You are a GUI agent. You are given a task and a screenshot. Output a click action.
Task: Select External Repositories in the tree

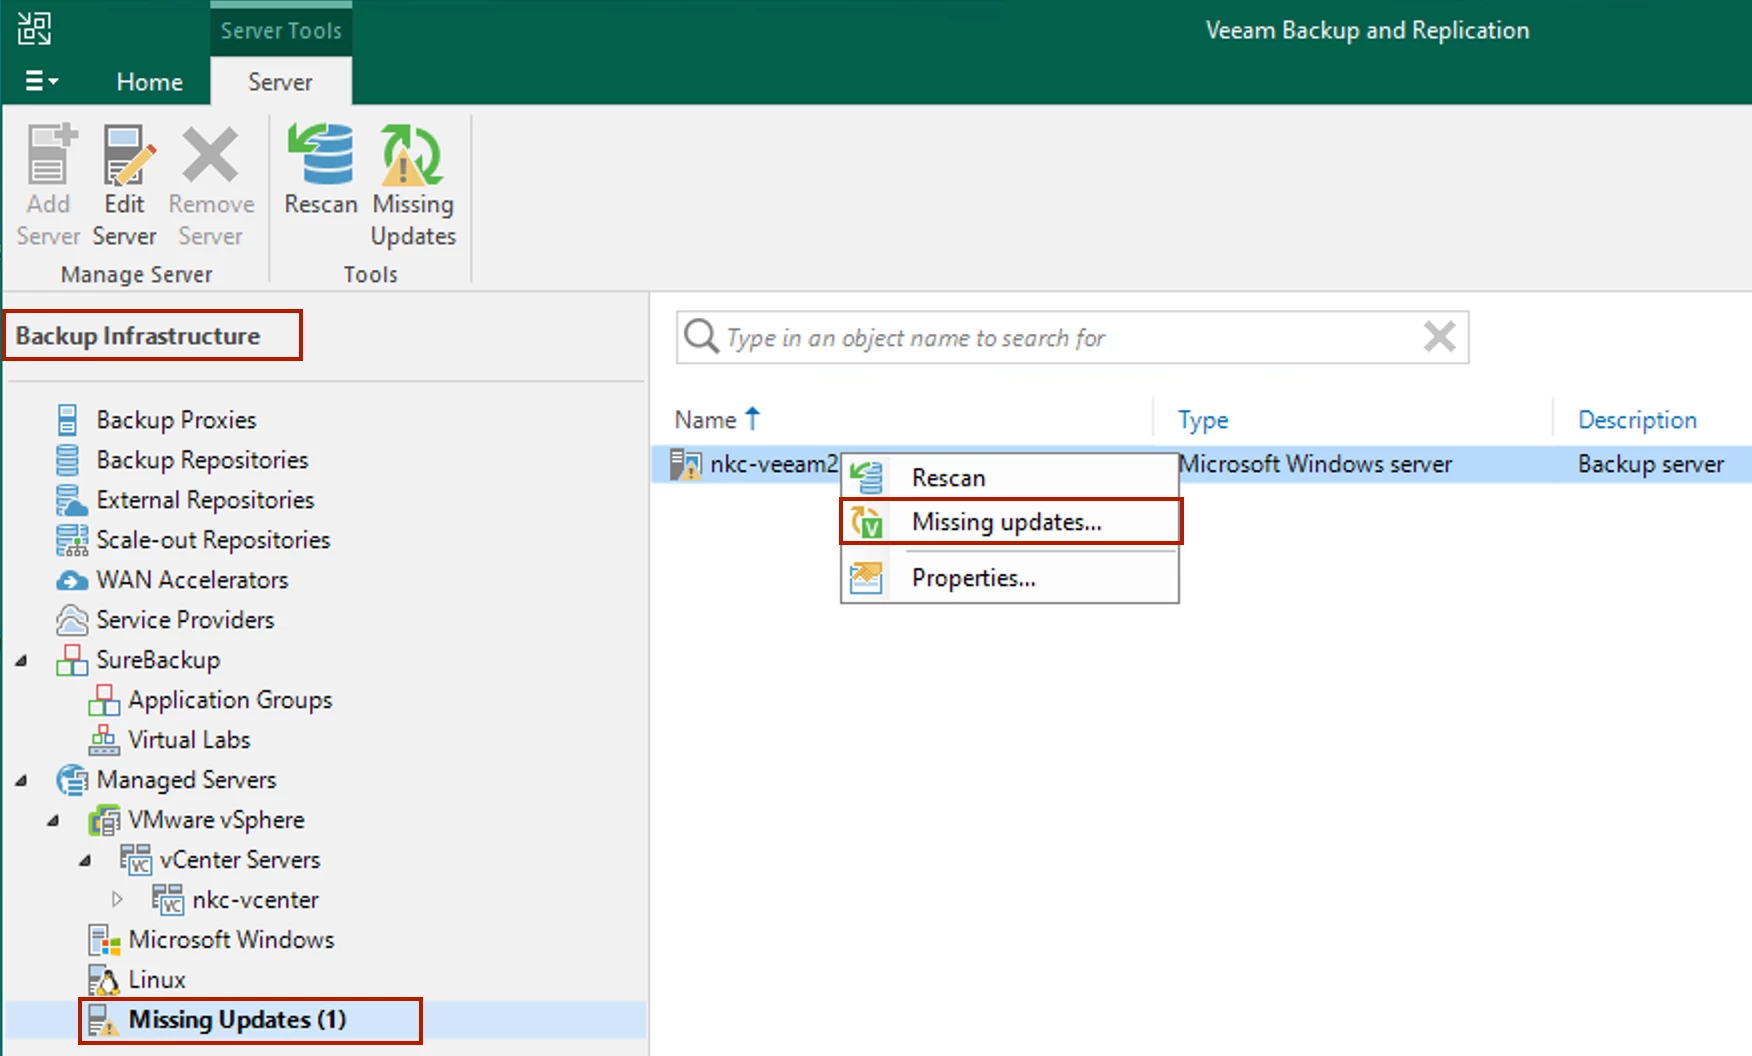pos(205,500)
